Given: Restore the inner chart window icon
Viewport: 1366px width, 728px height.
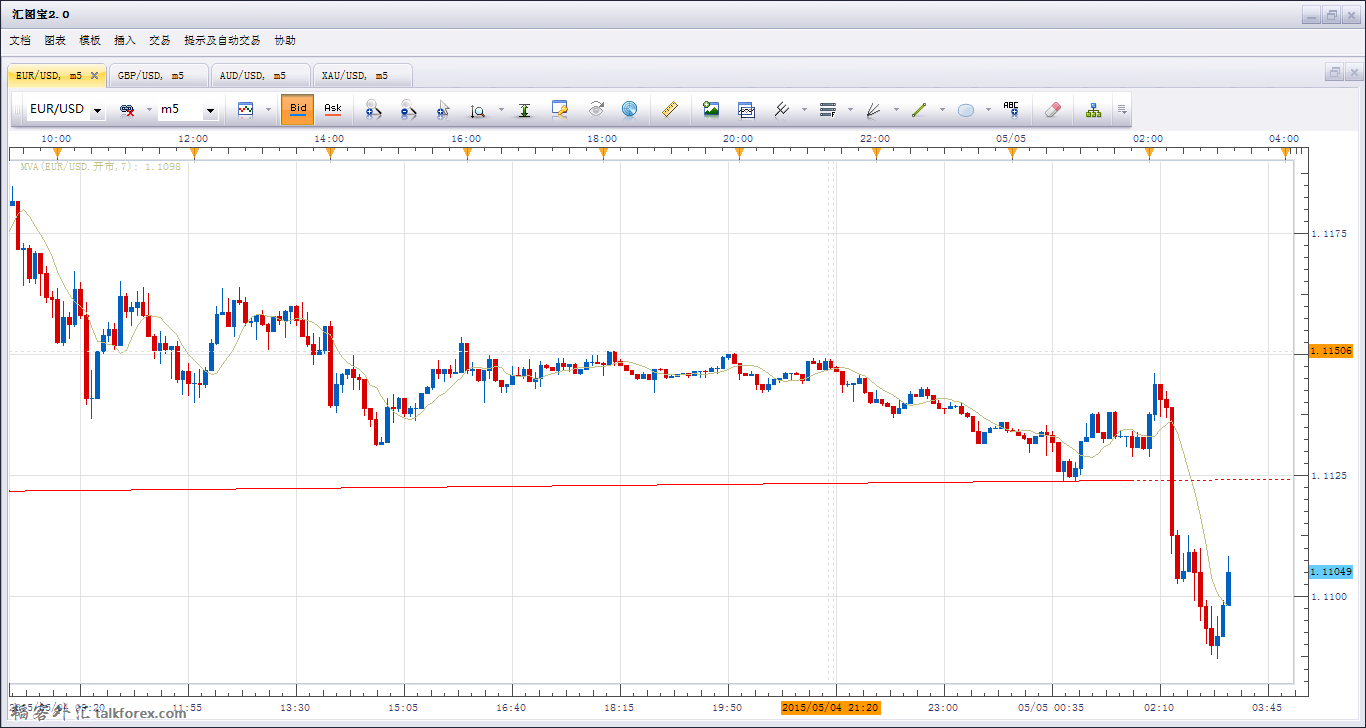Looking at the screenshot, I should point(1334,73).
